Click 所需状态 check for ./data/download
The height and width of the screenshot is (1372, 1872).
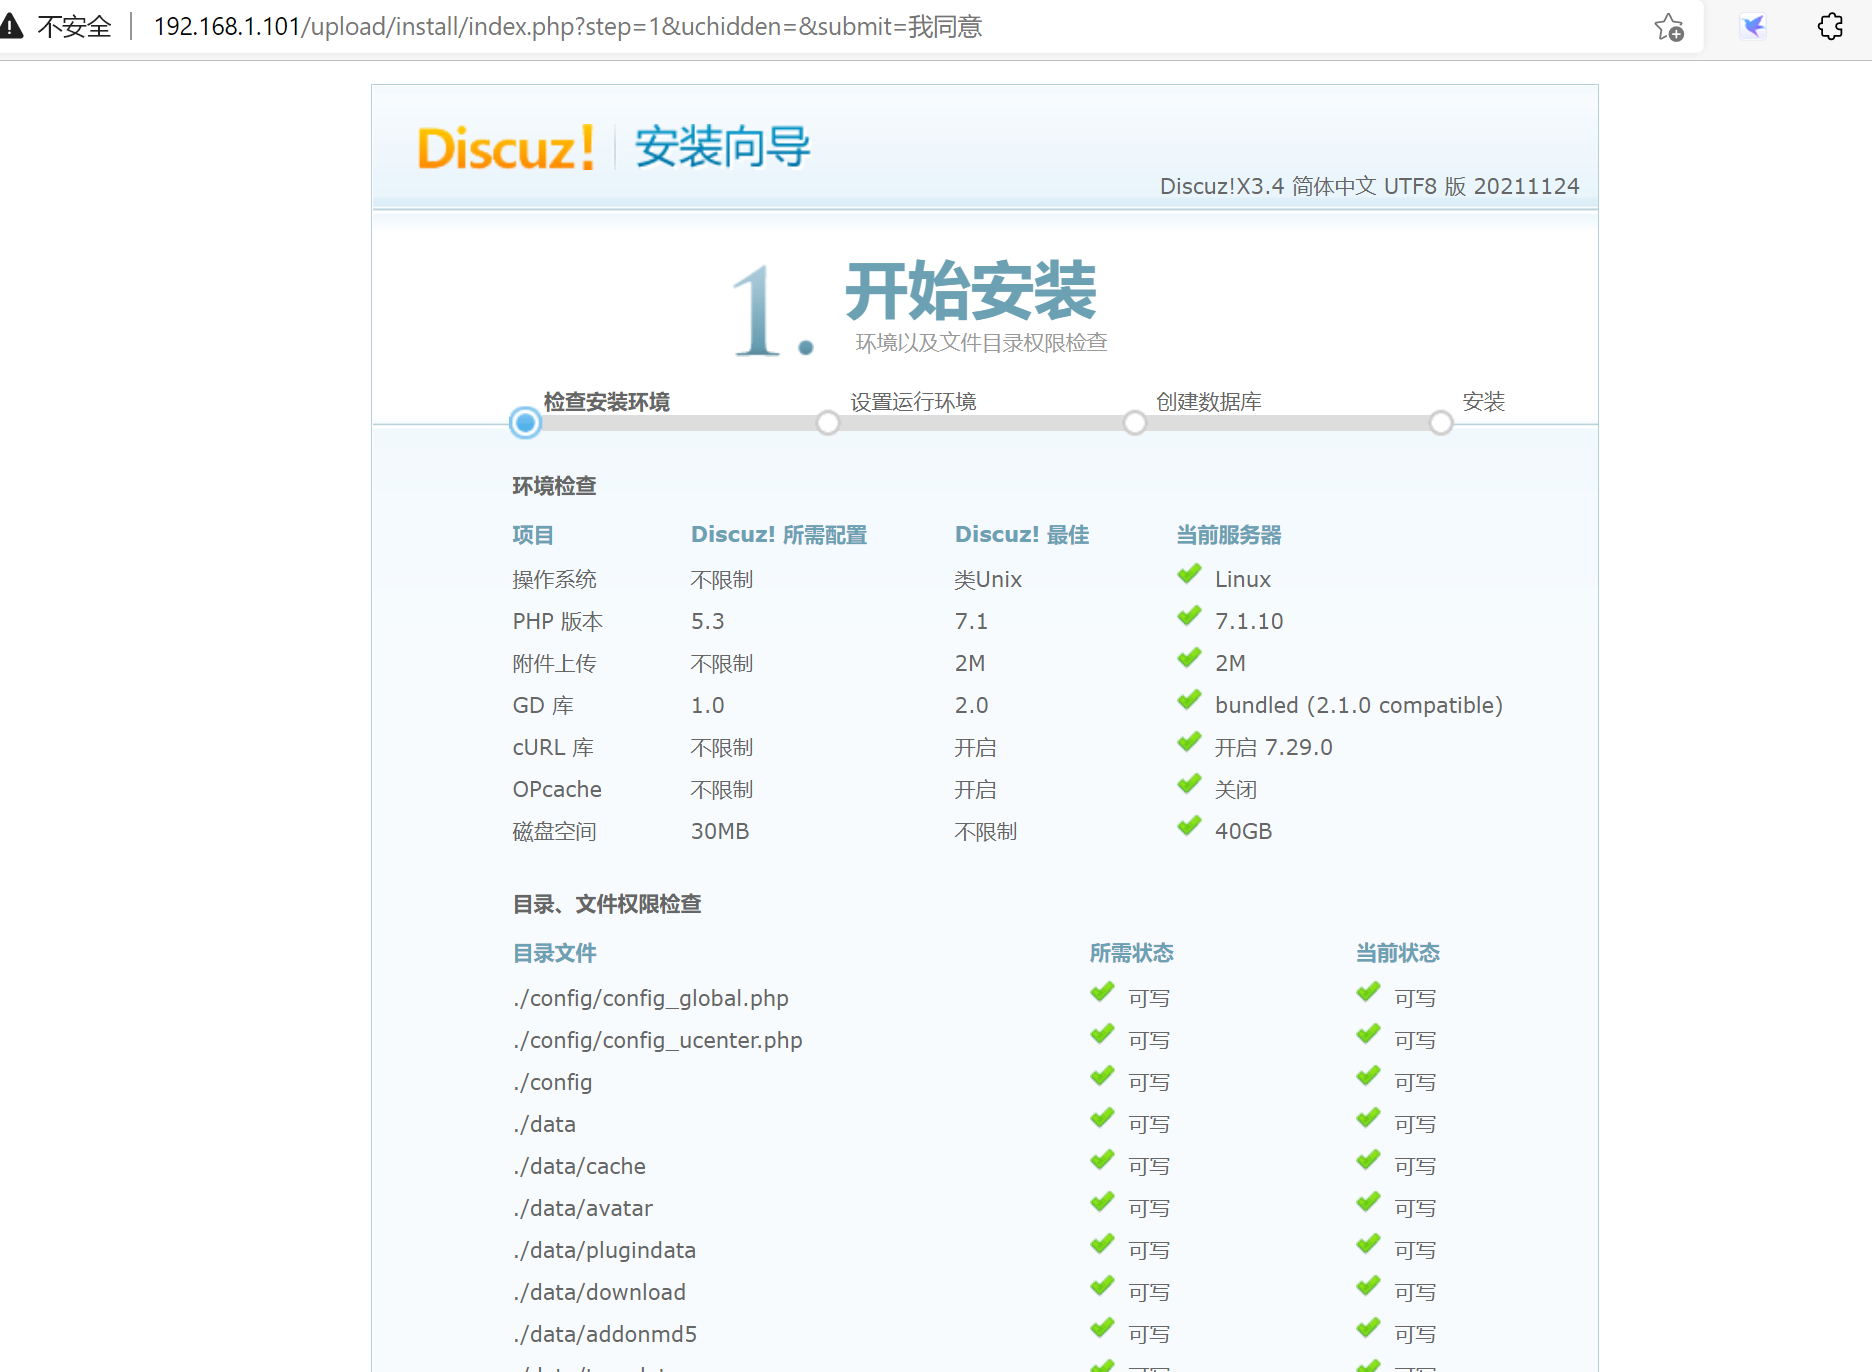click(x=1102, y=1287)
